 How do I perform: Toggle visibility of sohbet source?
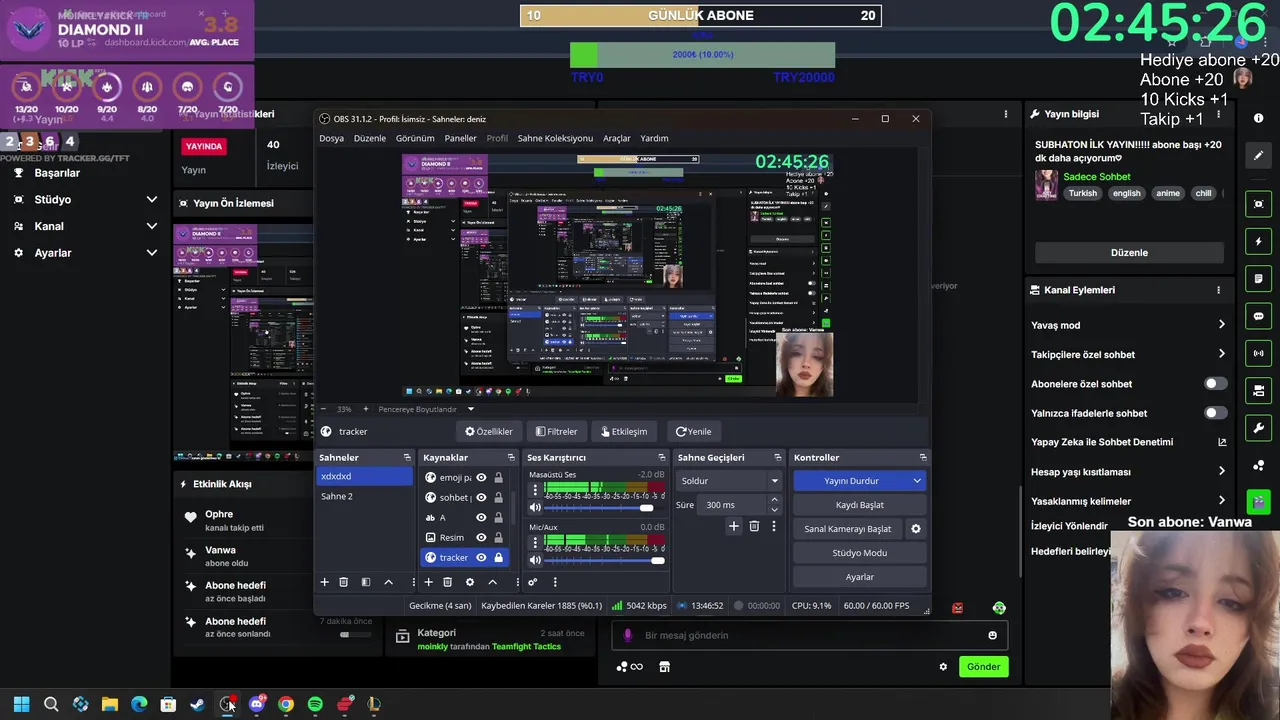(x=481, y=497)
